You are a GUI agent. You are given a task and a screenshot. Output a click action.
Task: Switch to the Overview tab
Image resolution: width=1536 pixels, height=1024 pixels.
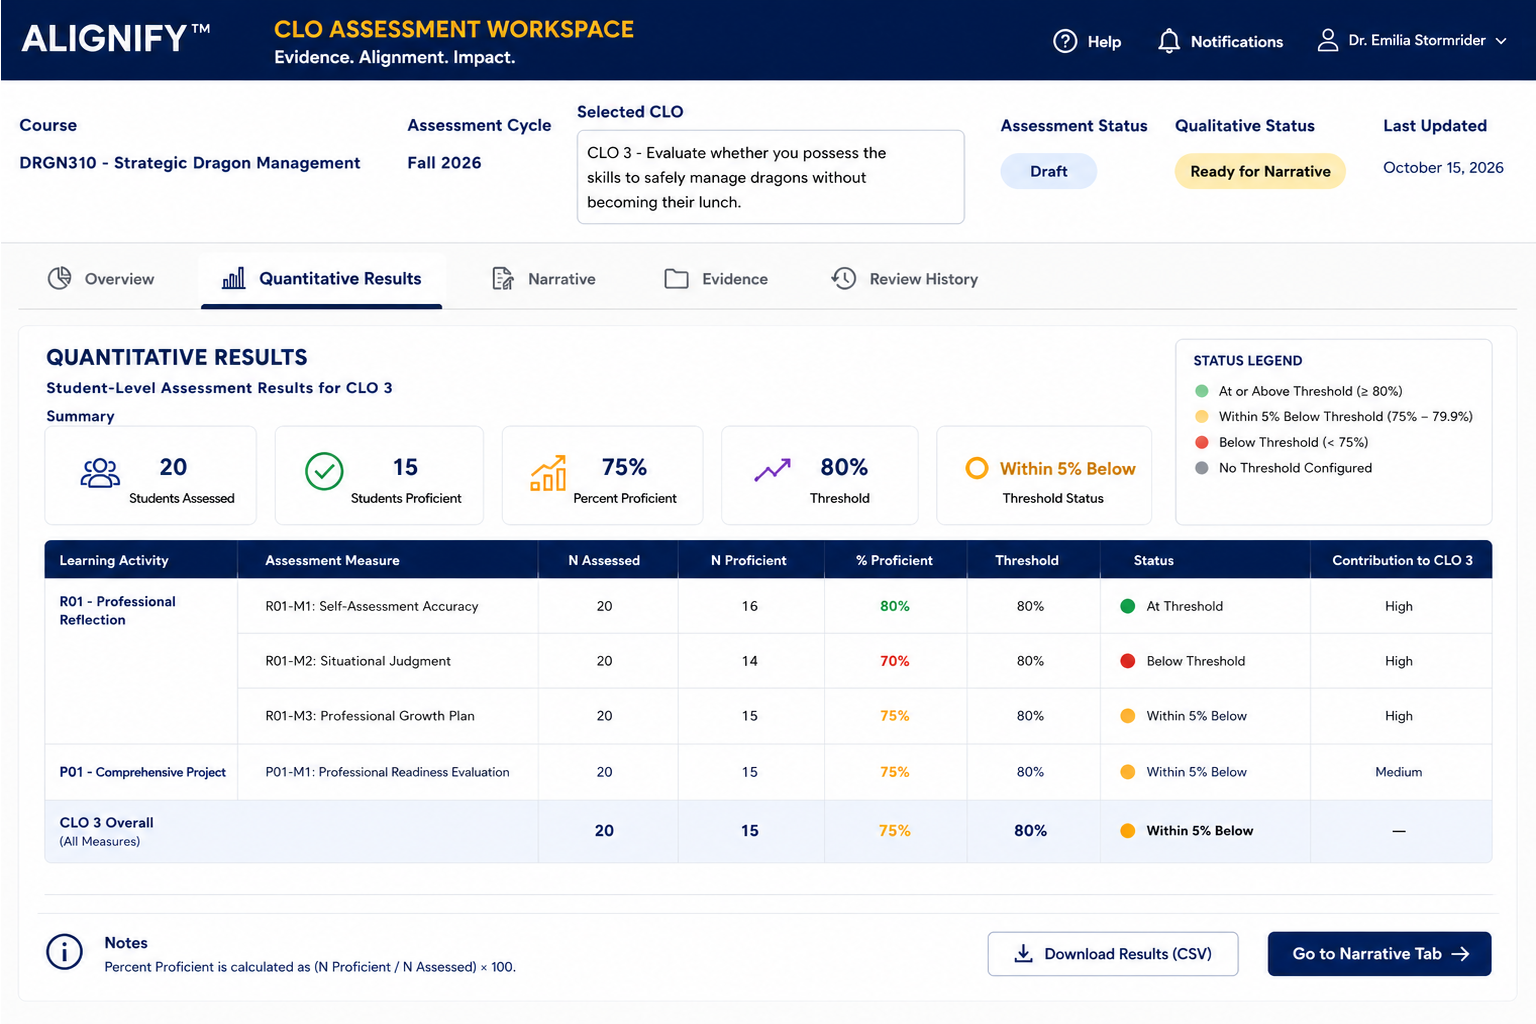pos(101,279)
